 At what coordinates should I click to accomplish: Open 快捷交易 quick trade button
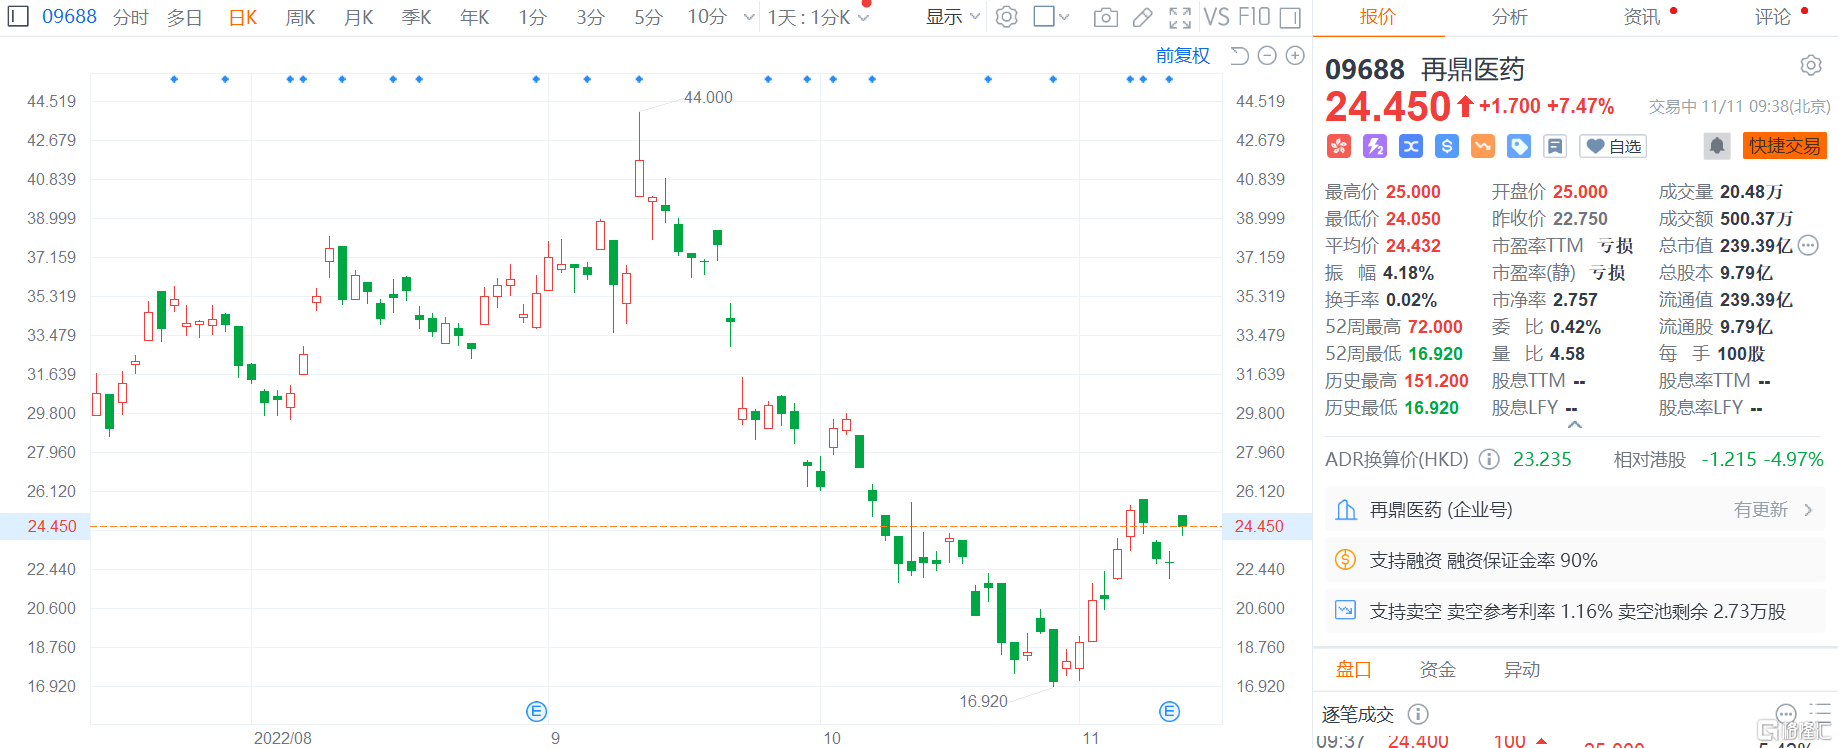tap(1785, 146)
